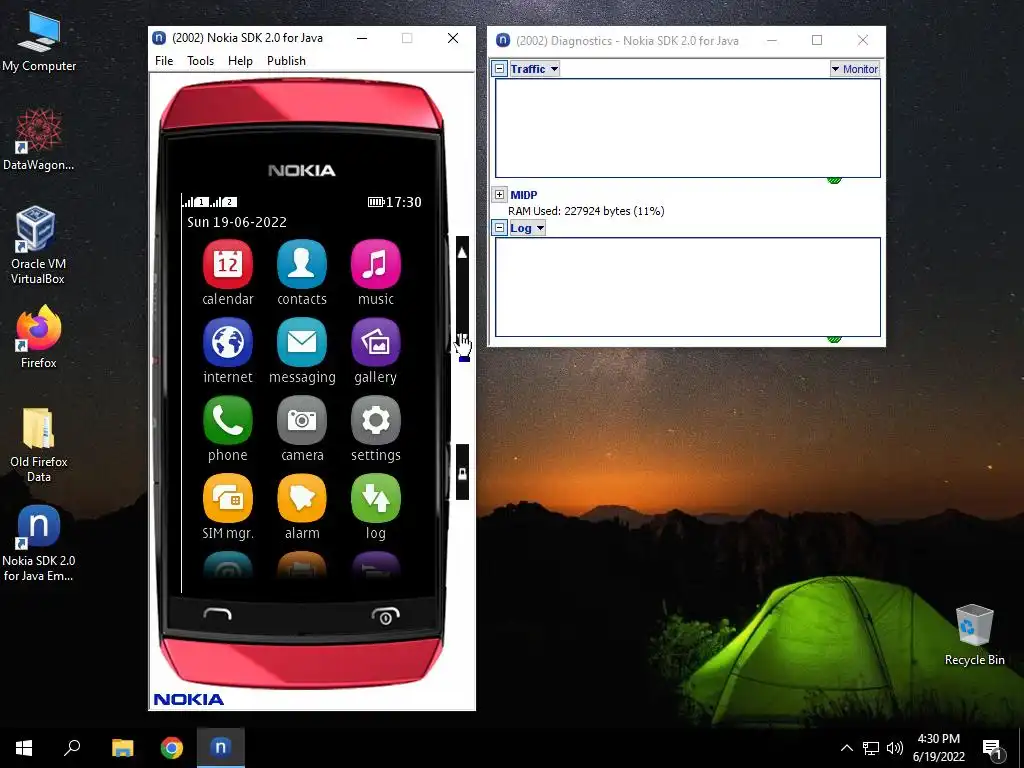Image resolution: width=1024 pixels, height=768 pixels.
Task: Show hidden system tray icons
Action: [x=846, y=748]
